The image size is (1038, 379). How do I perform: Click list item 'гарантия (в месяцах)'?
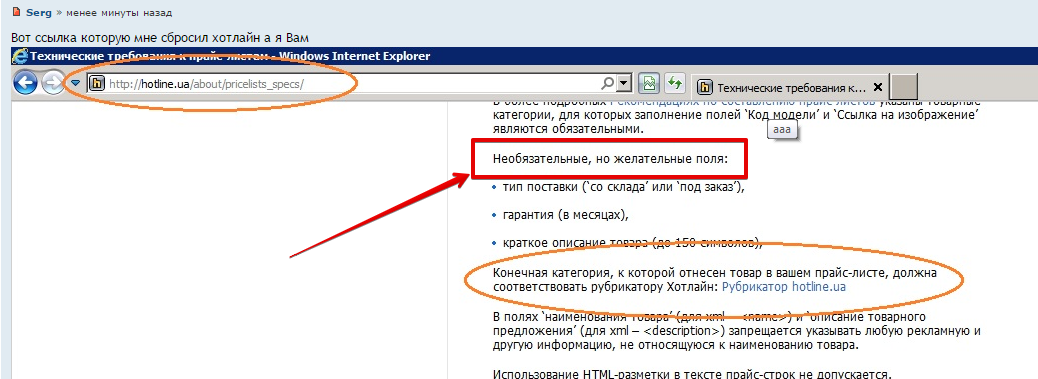(565, 216)
